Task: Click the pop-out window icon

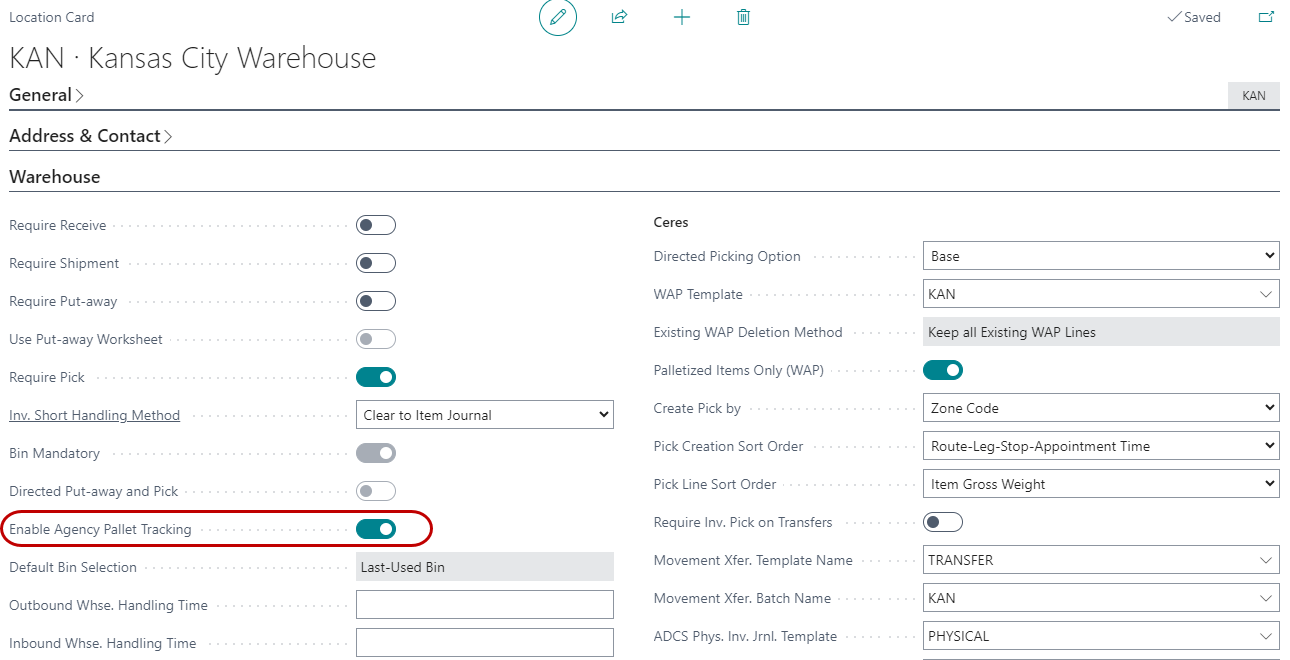Action: pos(1266,17)
